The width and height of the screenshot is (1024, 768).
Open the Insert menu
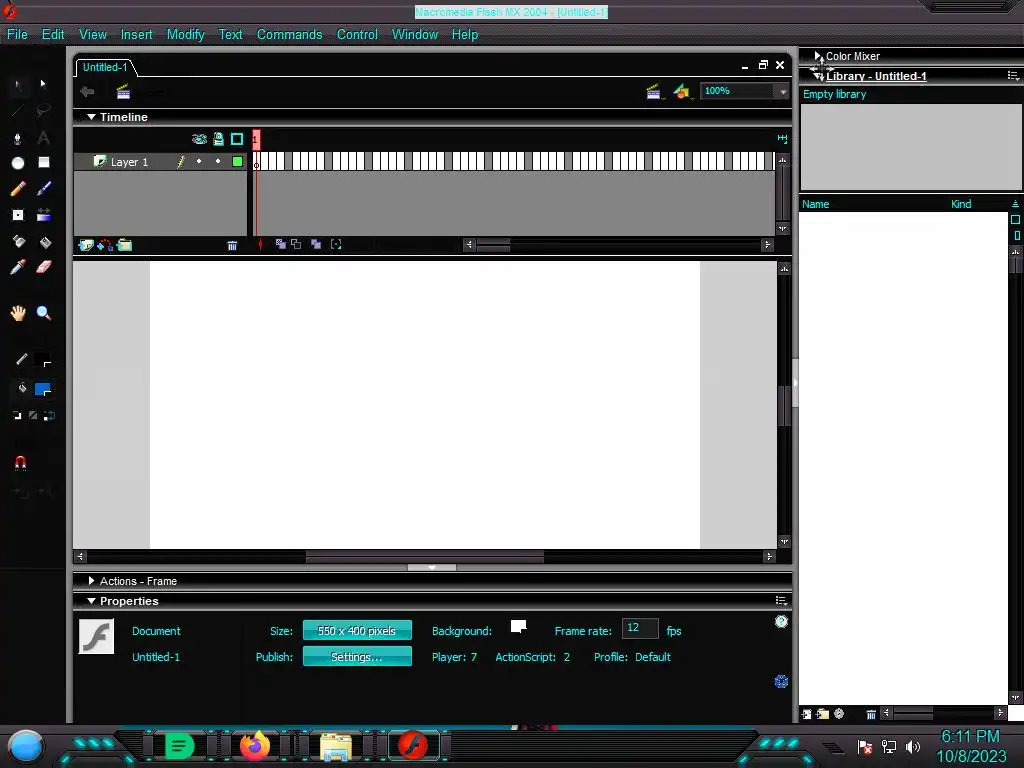click(x=136, y=35)
